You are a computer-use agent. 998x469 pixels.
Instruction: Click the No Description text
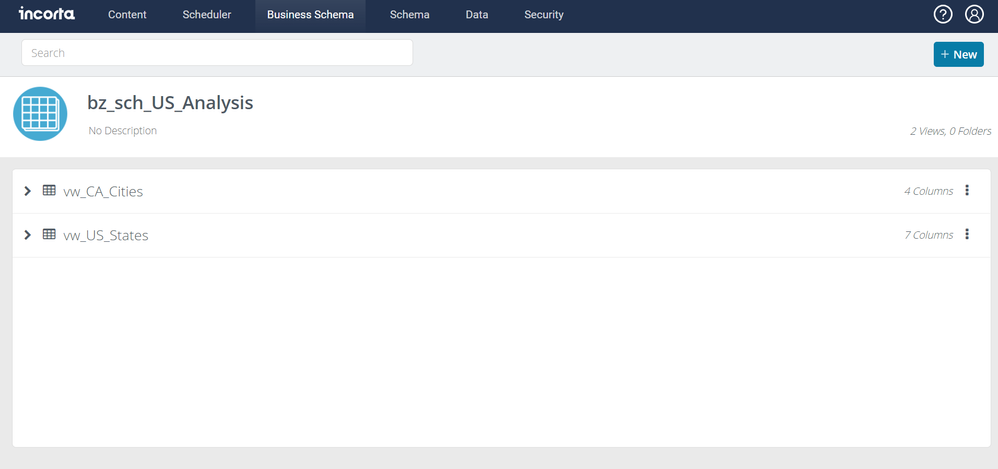122,131
